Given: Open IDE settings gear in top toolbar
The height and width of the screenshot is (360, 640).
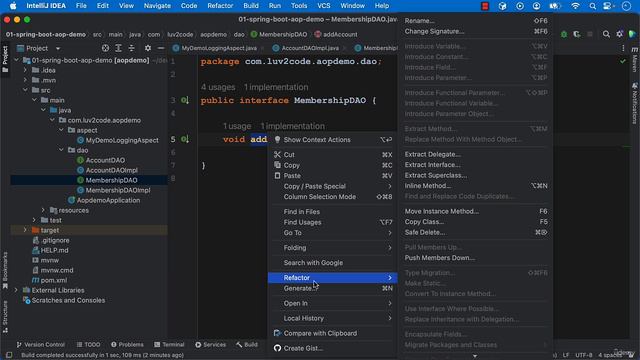Looking at the screenshot, I should tap(620, 34).
